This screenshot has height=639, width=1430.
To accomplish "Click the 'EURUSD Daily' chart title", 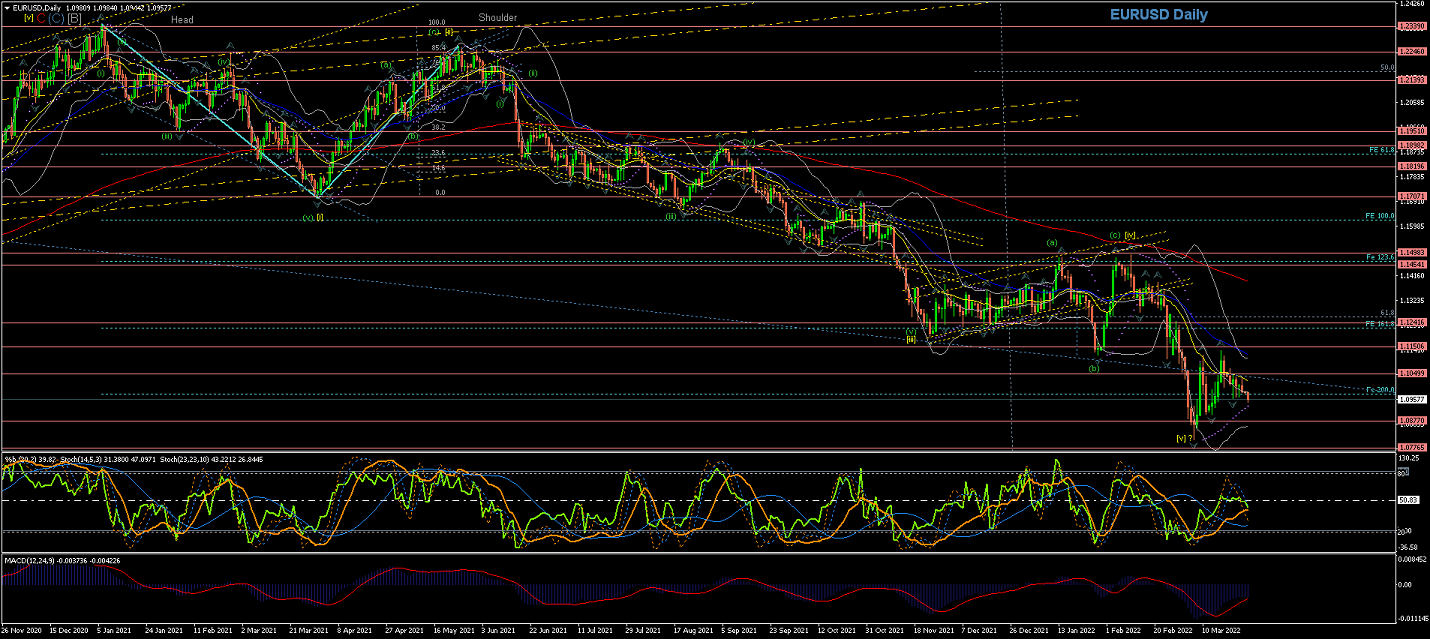I will point(1157,15).
